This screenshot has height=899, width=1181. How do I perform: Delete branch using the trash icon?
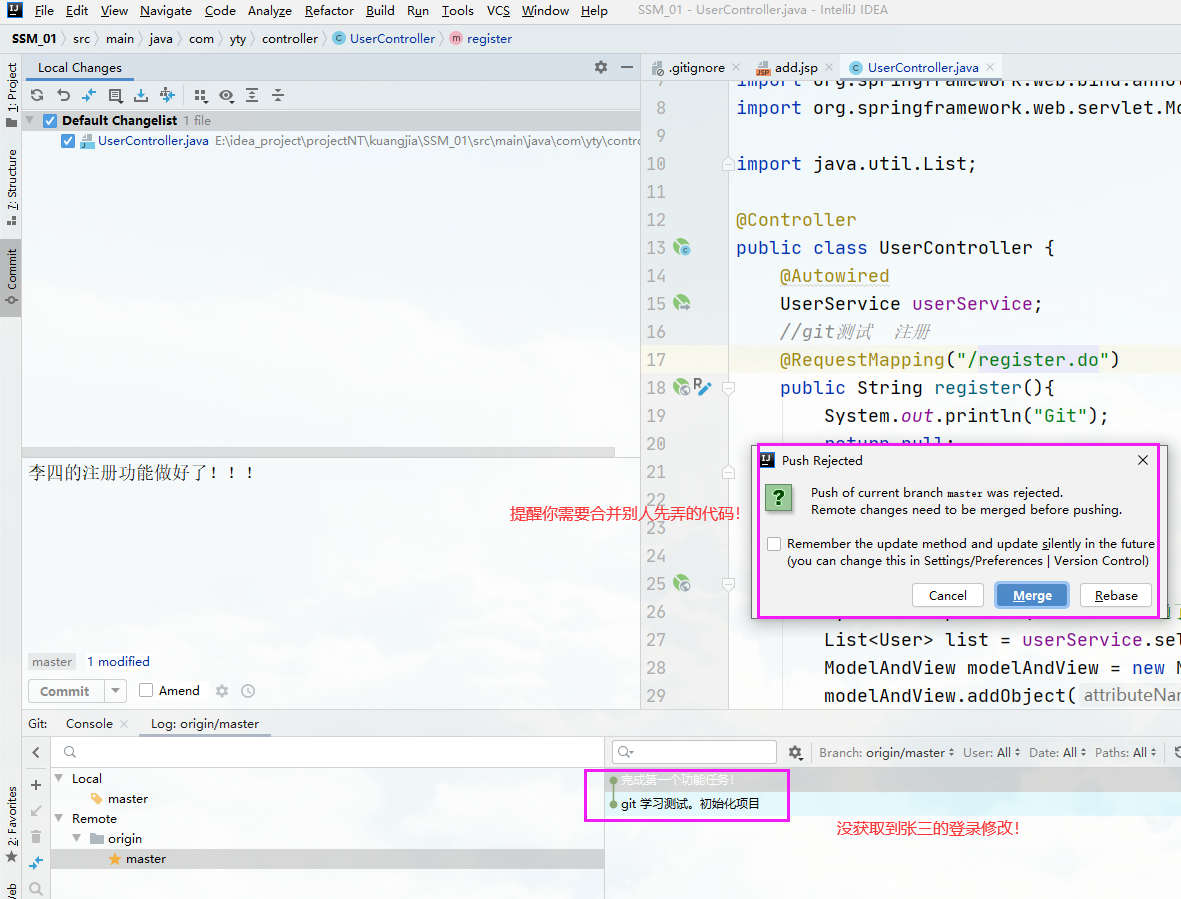click(x=35, y=836)
